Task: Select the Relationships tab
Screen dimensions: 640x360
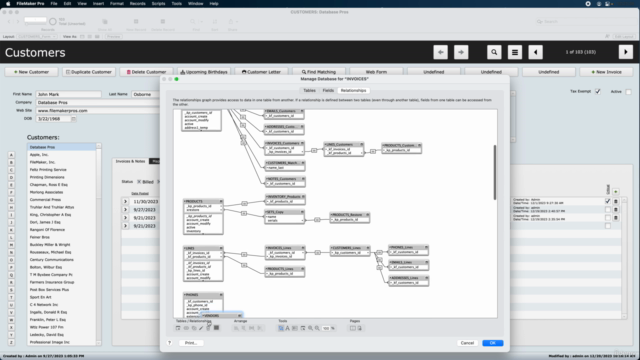Action: pos(353,91)
